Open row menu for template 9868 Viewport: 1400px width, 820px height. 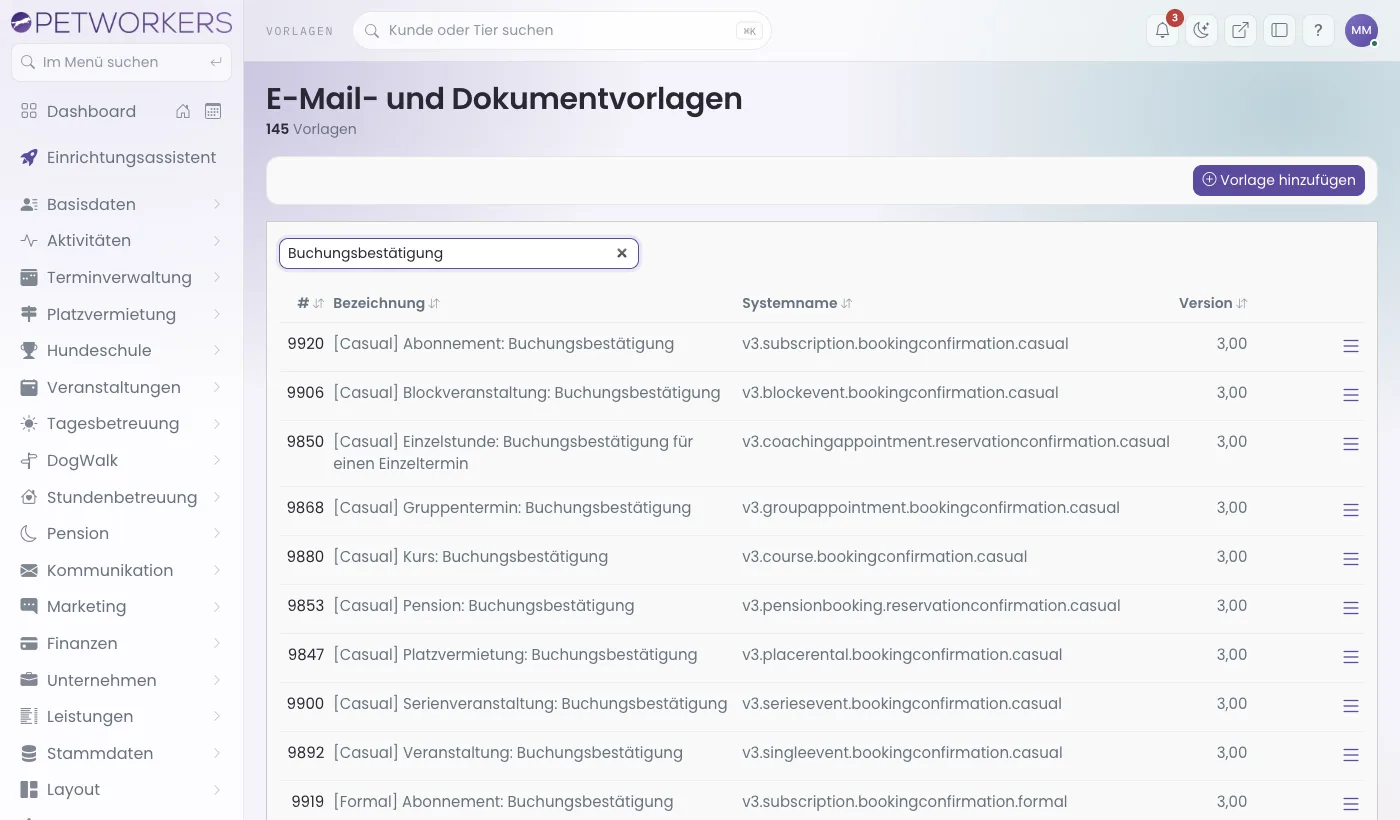click(1351, 510)
